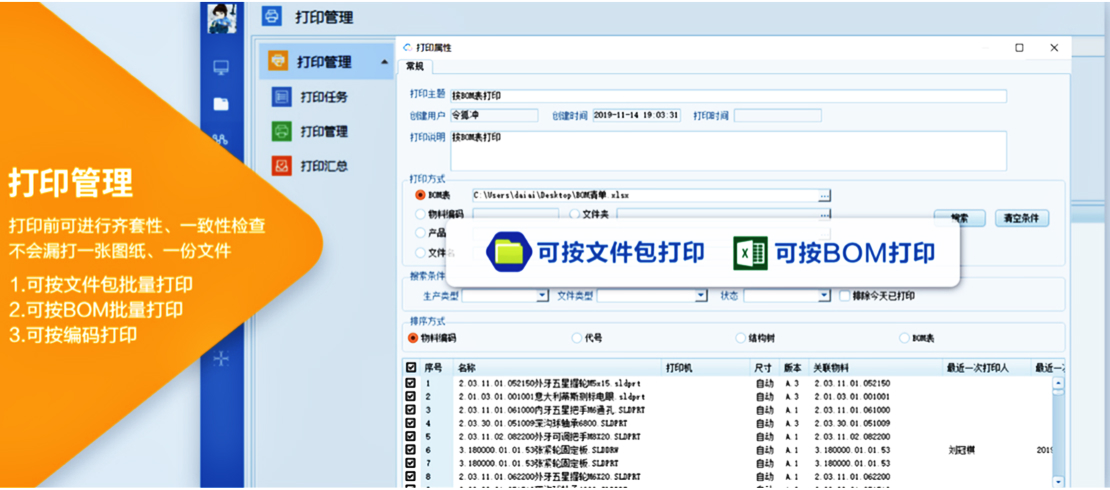Open the 状态 dropdown list
1110x490 pixels.
click(824, 296)
